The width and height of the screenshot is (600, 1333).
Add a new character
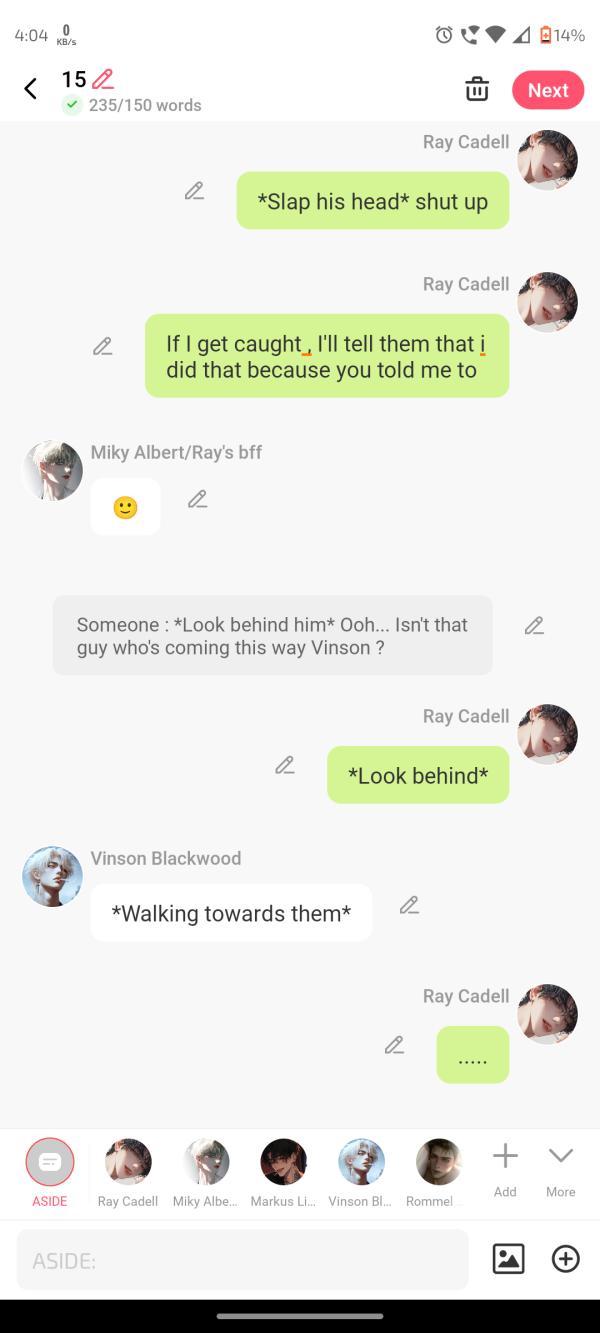505,1170
